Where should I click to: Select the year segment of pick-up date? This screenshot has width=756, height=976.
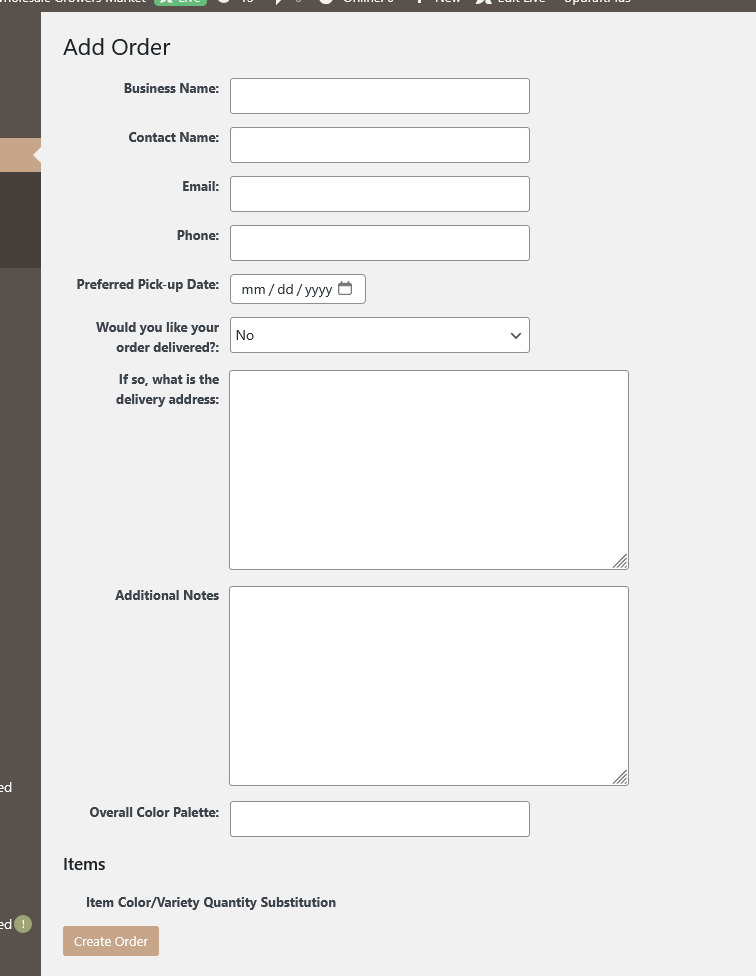[x=318, y=290]
